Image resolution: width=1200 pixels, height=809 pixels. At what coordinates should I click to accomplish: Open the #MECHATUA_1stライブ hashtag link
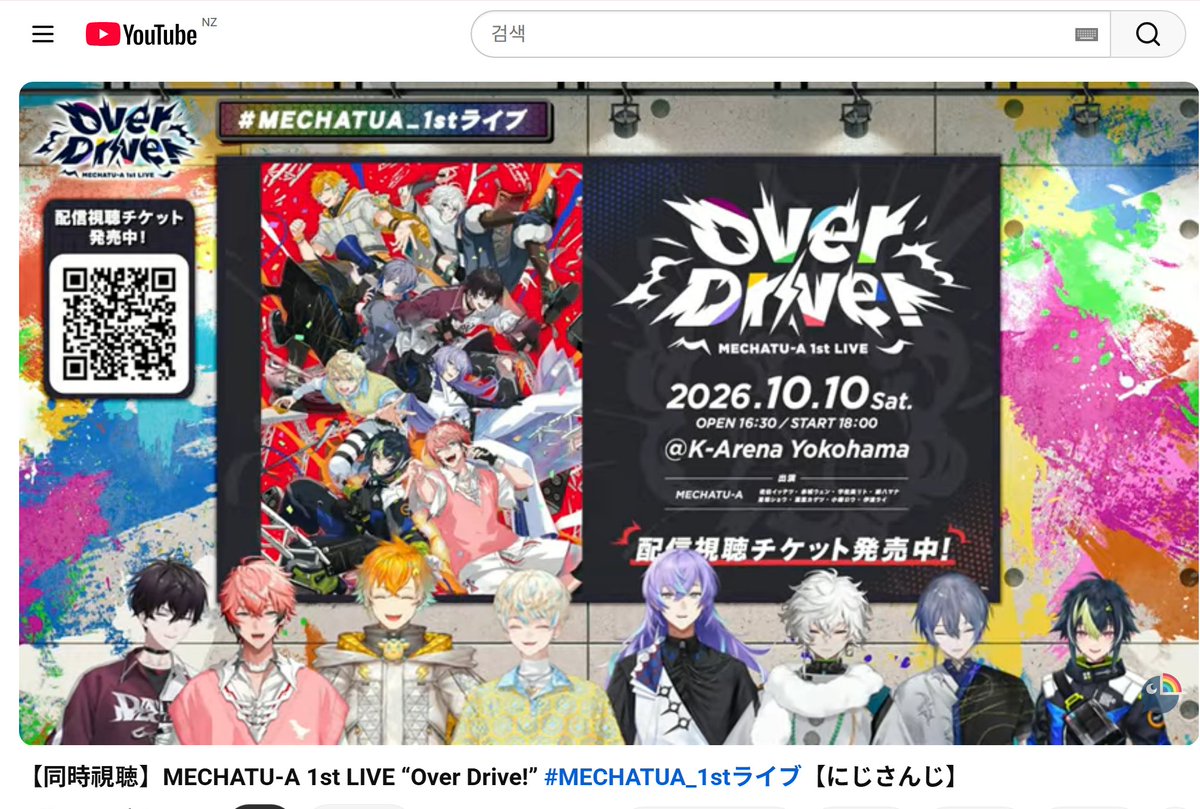pyautogui.click(x=672, y=776)
